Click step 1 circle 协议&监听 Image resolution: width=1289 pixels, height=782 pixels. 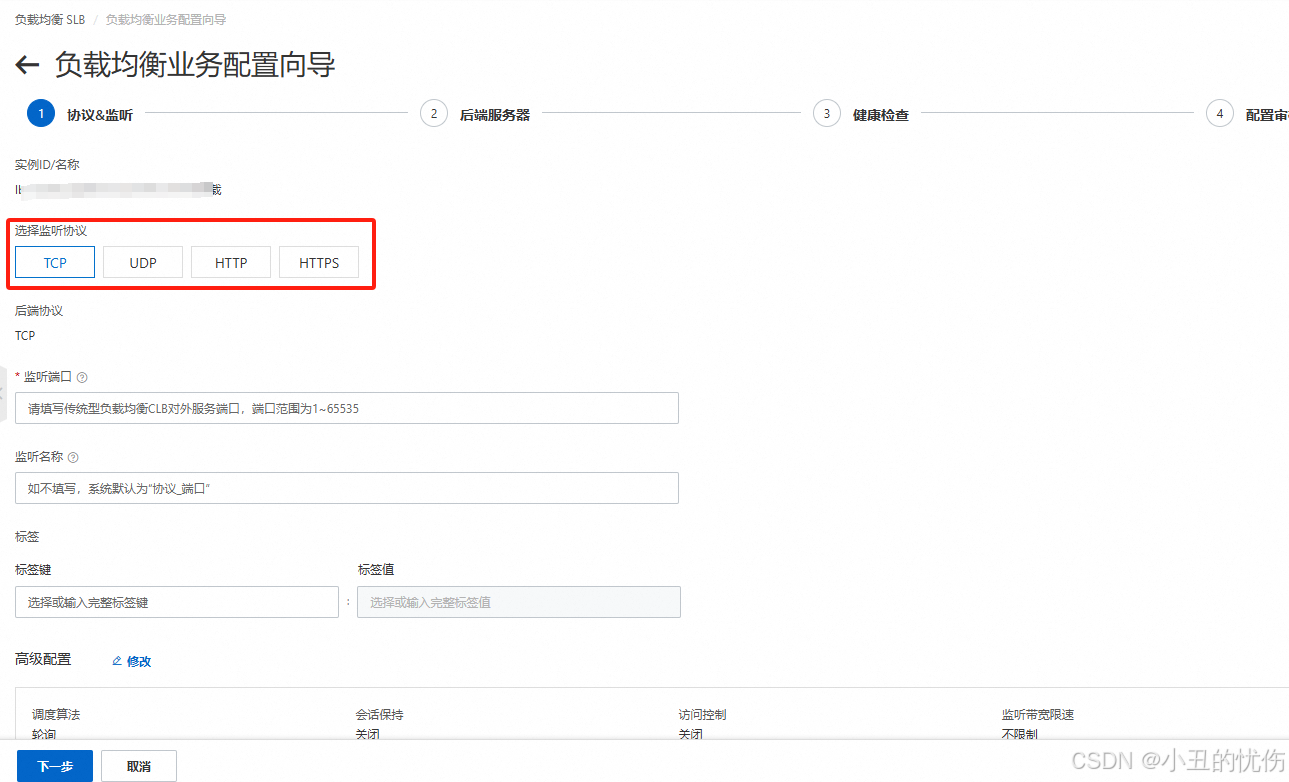(x=41, y=114)
